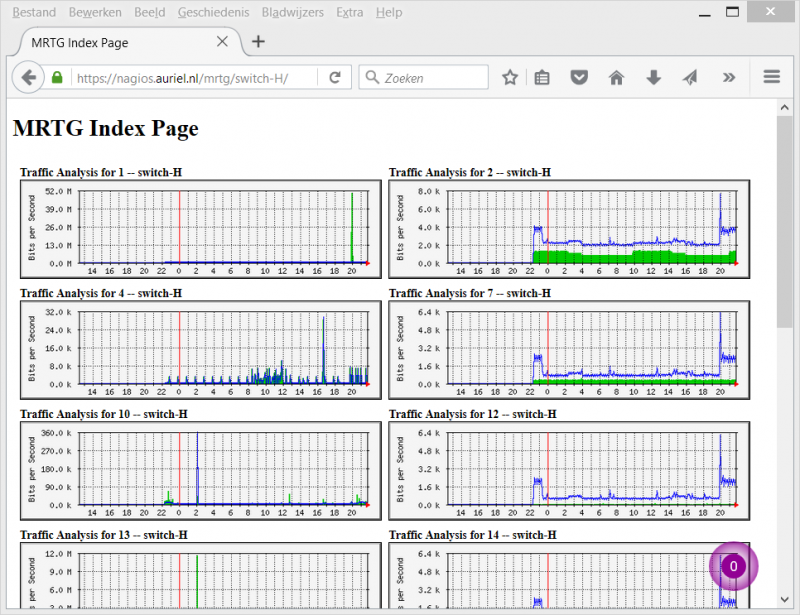Open the hamburger application menu
Screen dimensions: 800x615
click(771, 77)
